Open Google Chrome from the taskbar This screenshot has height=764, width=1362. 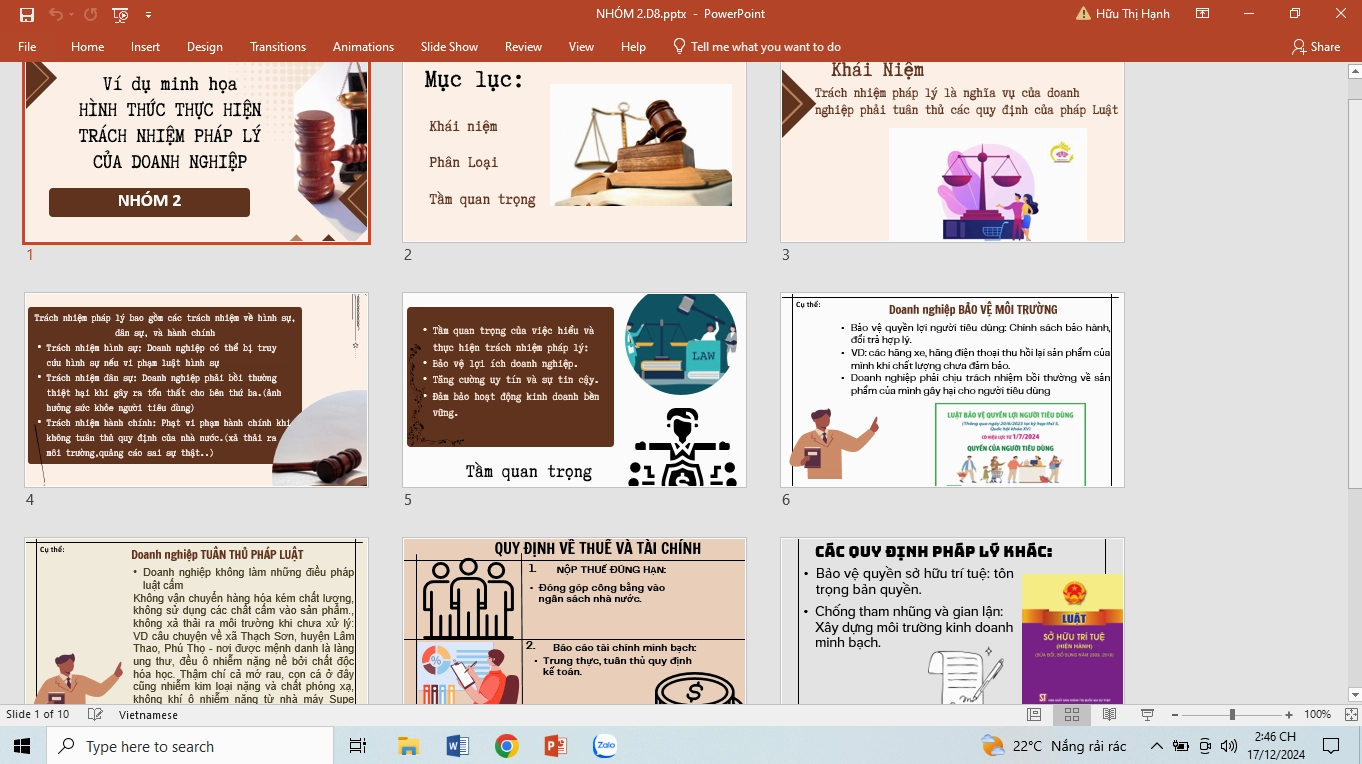tap(507, 746)
